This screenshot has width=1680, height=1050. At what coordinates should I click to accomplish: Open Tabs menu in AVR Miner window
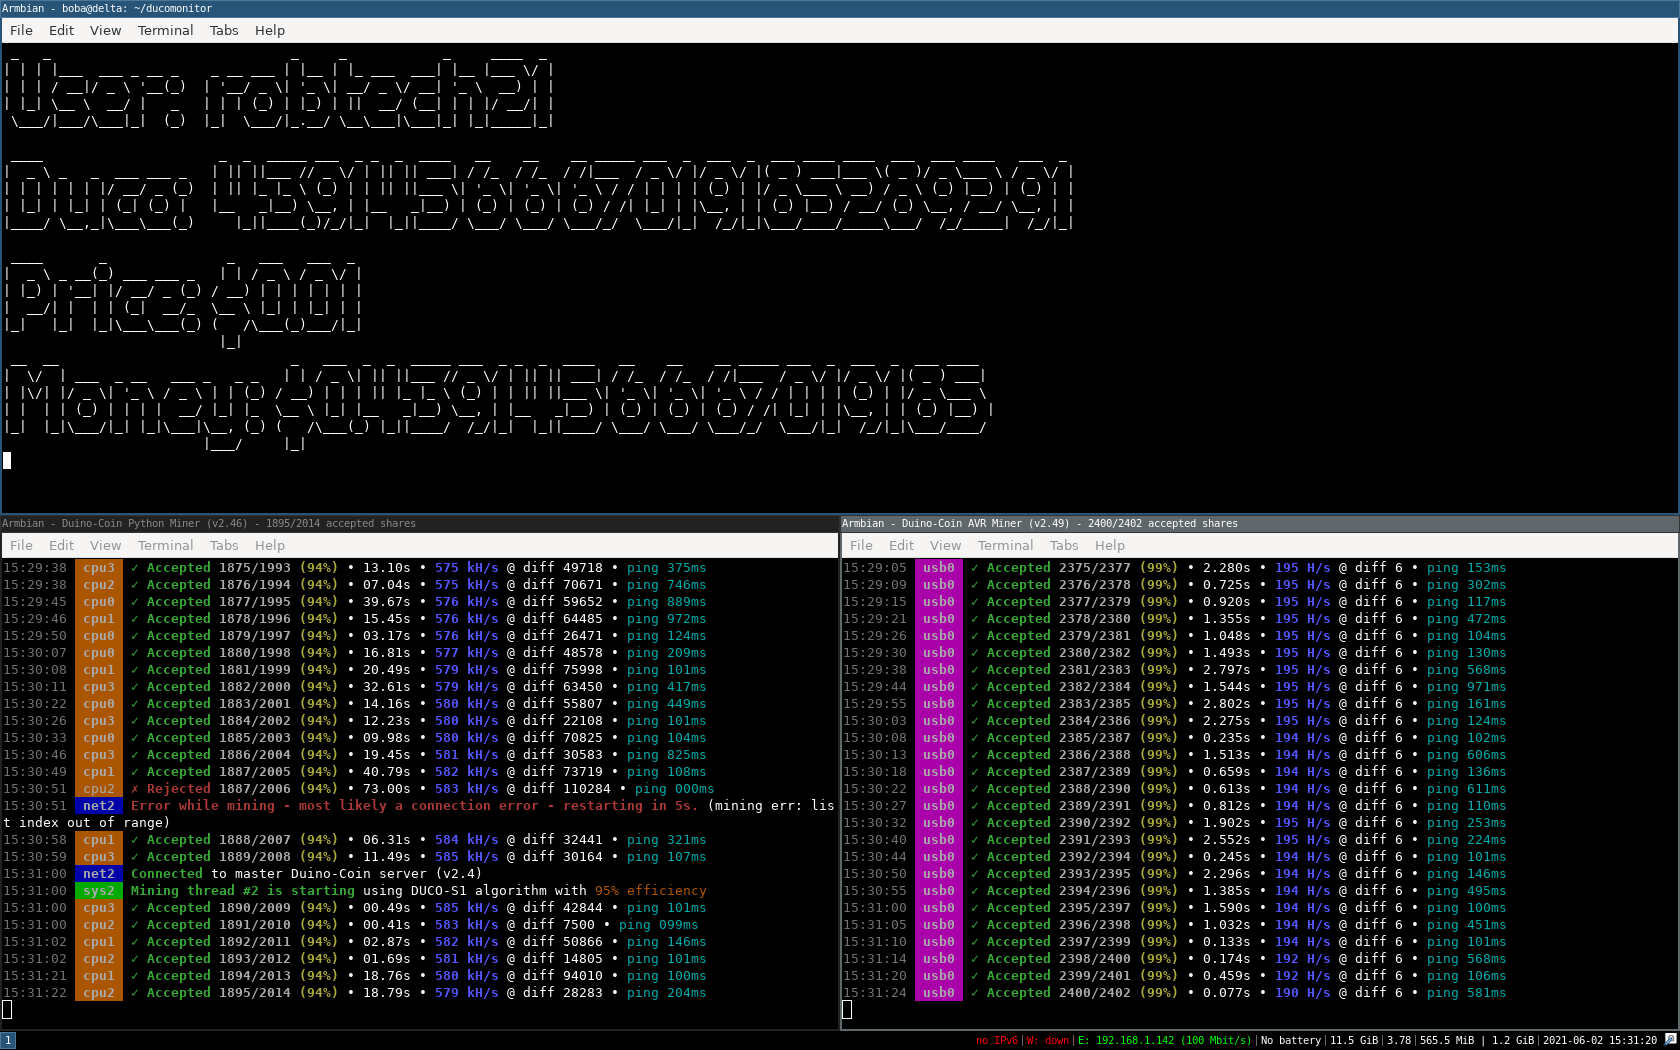coord(1064,545)
